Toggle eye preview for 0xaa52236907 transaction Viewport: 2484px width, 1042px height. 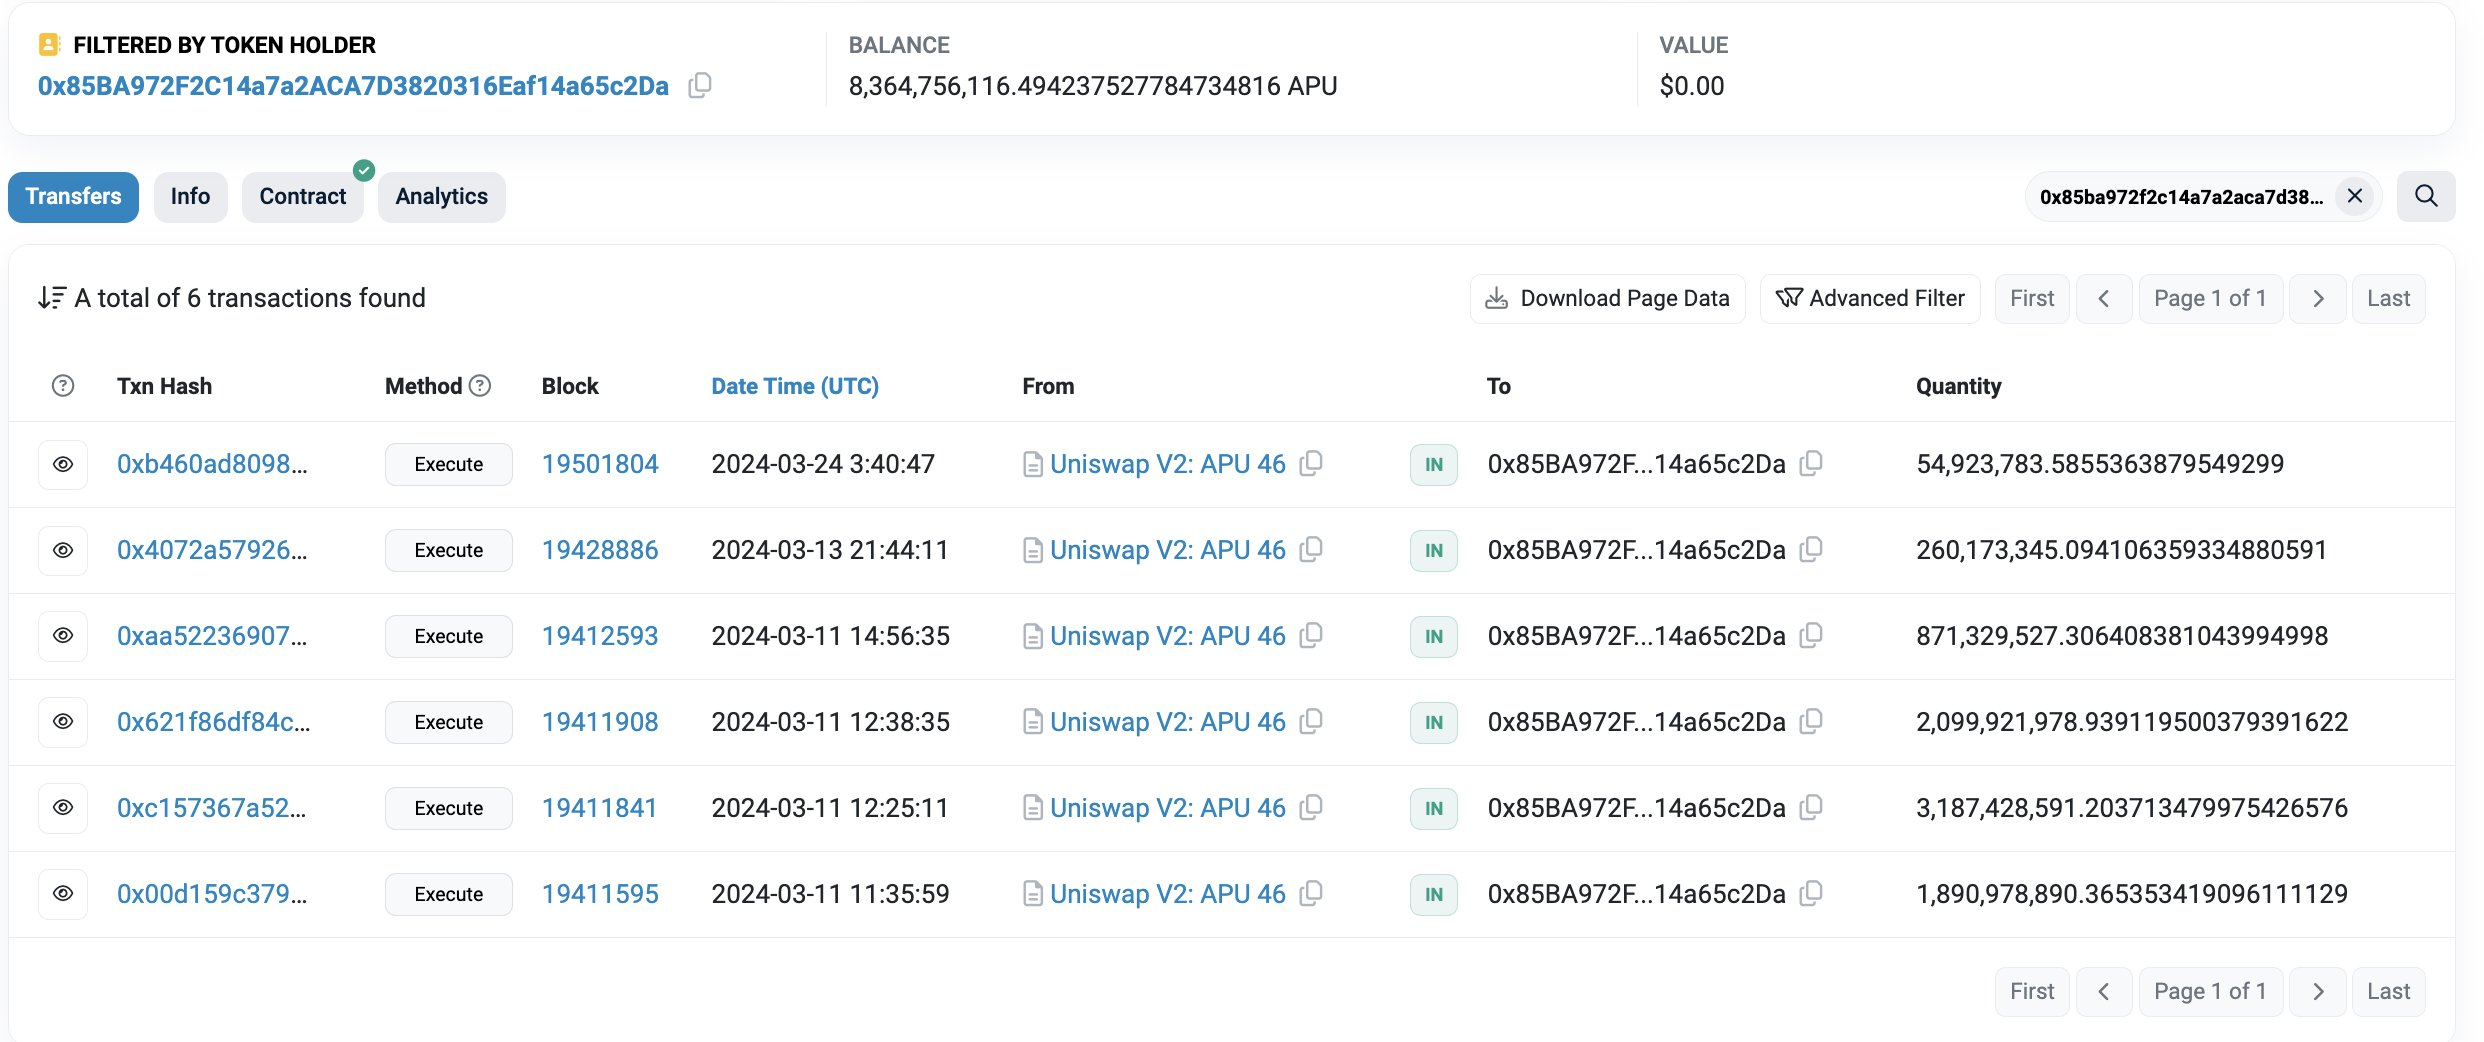[63, 636]
